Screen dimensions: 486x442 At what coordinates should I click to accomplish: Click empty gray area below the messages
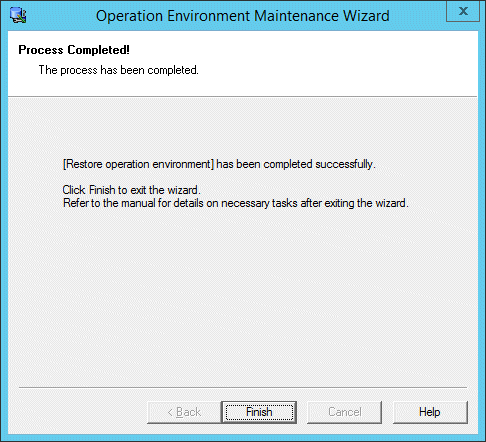coord(243,293)
